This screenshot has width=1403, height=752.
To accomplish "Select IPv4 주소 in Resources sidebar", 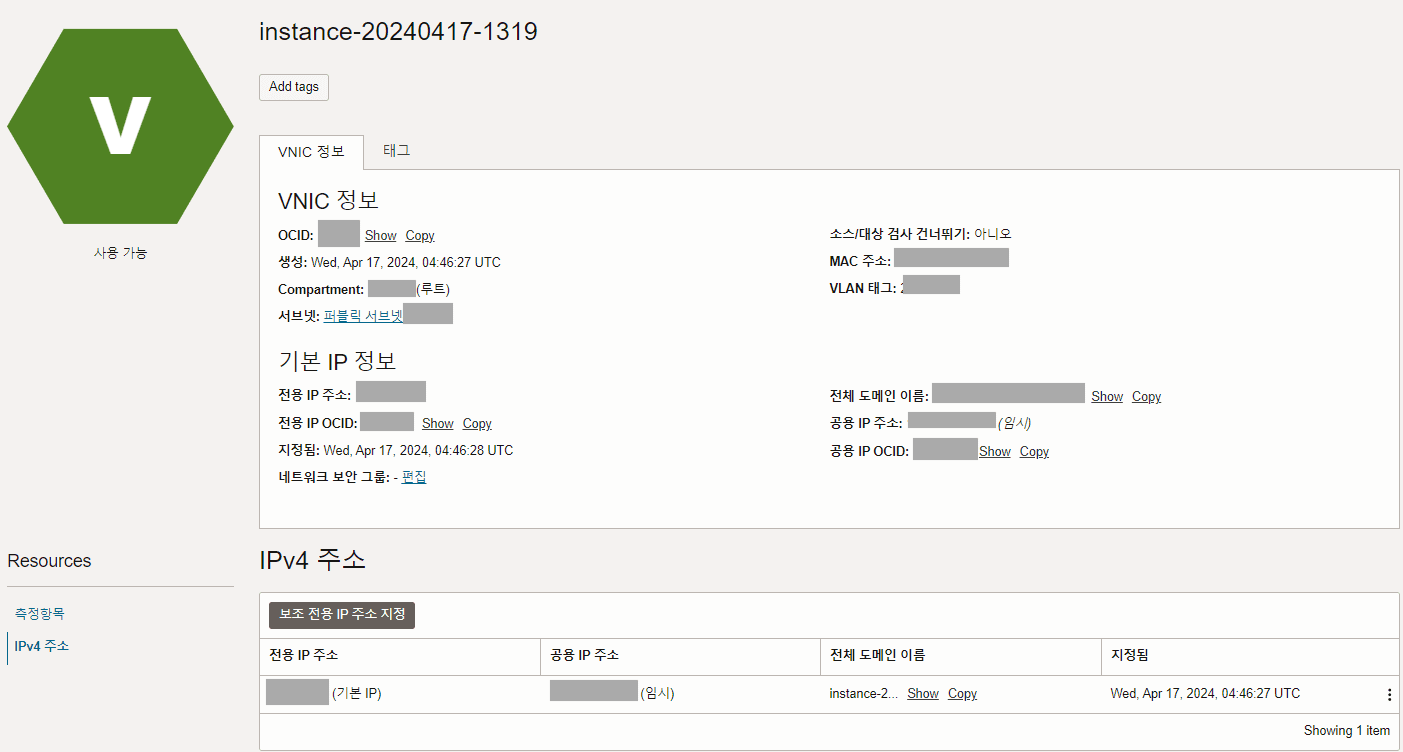I will (x=42, y=646).
